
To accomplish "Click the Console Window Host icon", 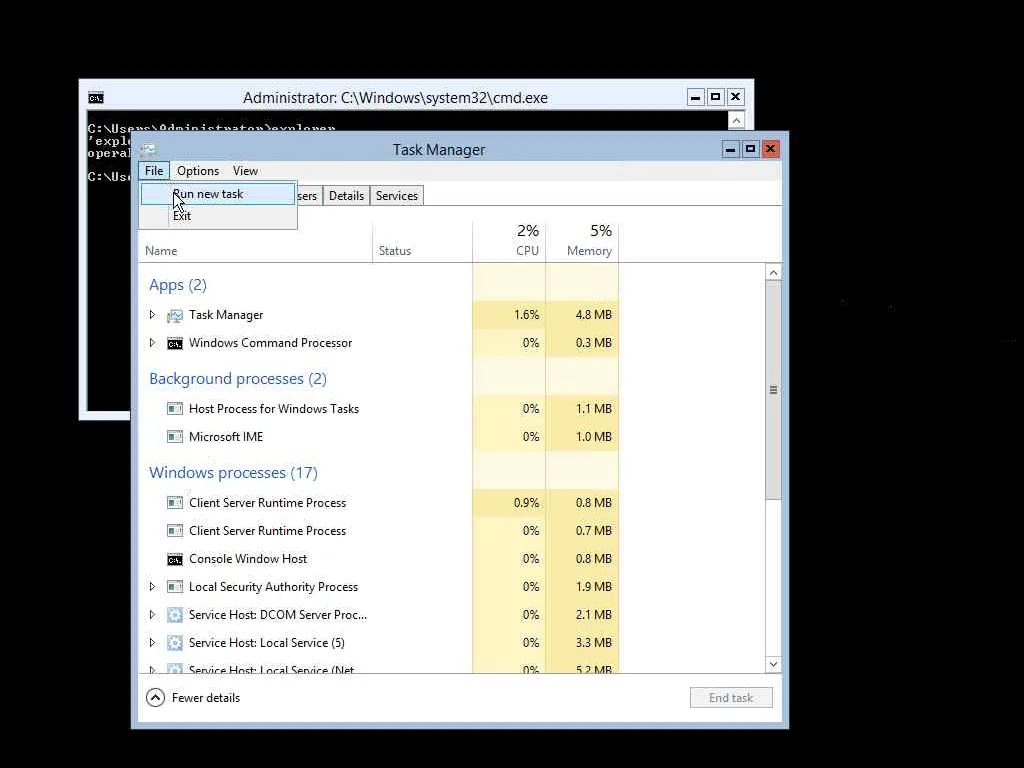I will (x=174, y=560).
